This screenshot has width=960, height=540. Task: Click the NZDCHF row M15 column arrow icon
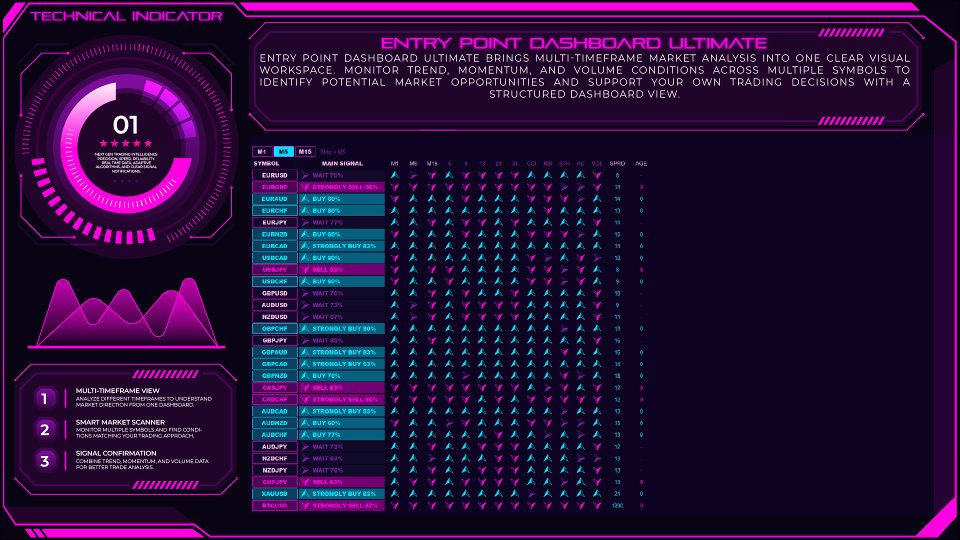pos(432,458)
